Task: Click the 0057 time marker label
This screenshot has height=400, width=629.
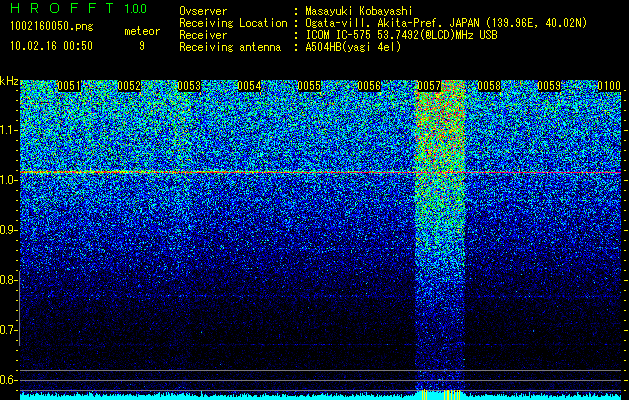Action: (x=429, y=86)
